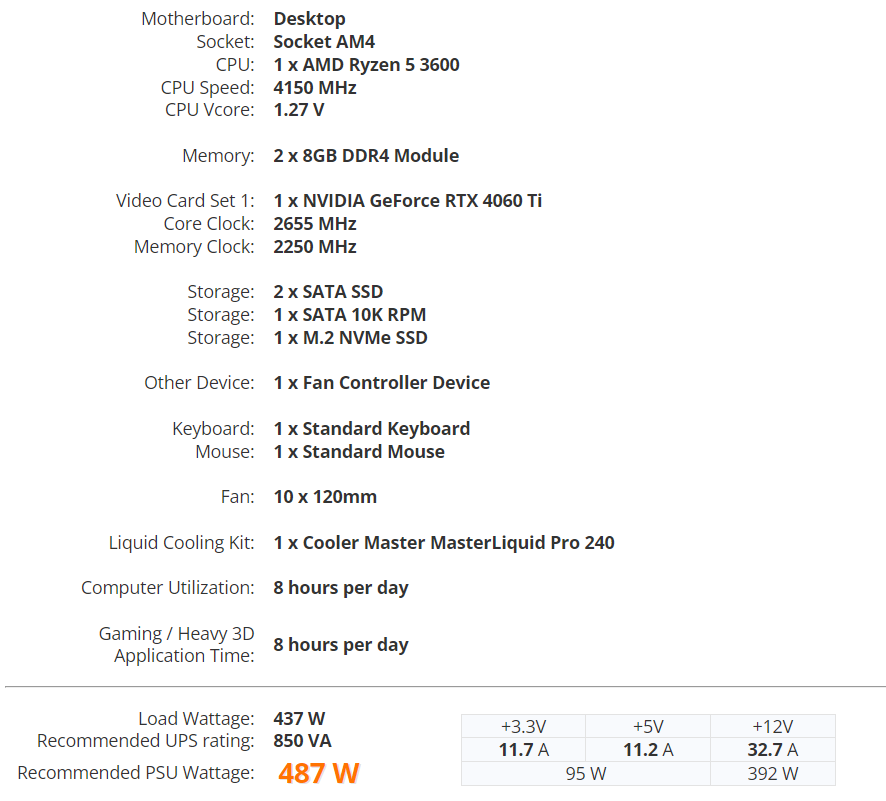Select the 2 x 8GB DDR4 Module text
This screenshot has width=886, height=801.
(x=366, y=155)
